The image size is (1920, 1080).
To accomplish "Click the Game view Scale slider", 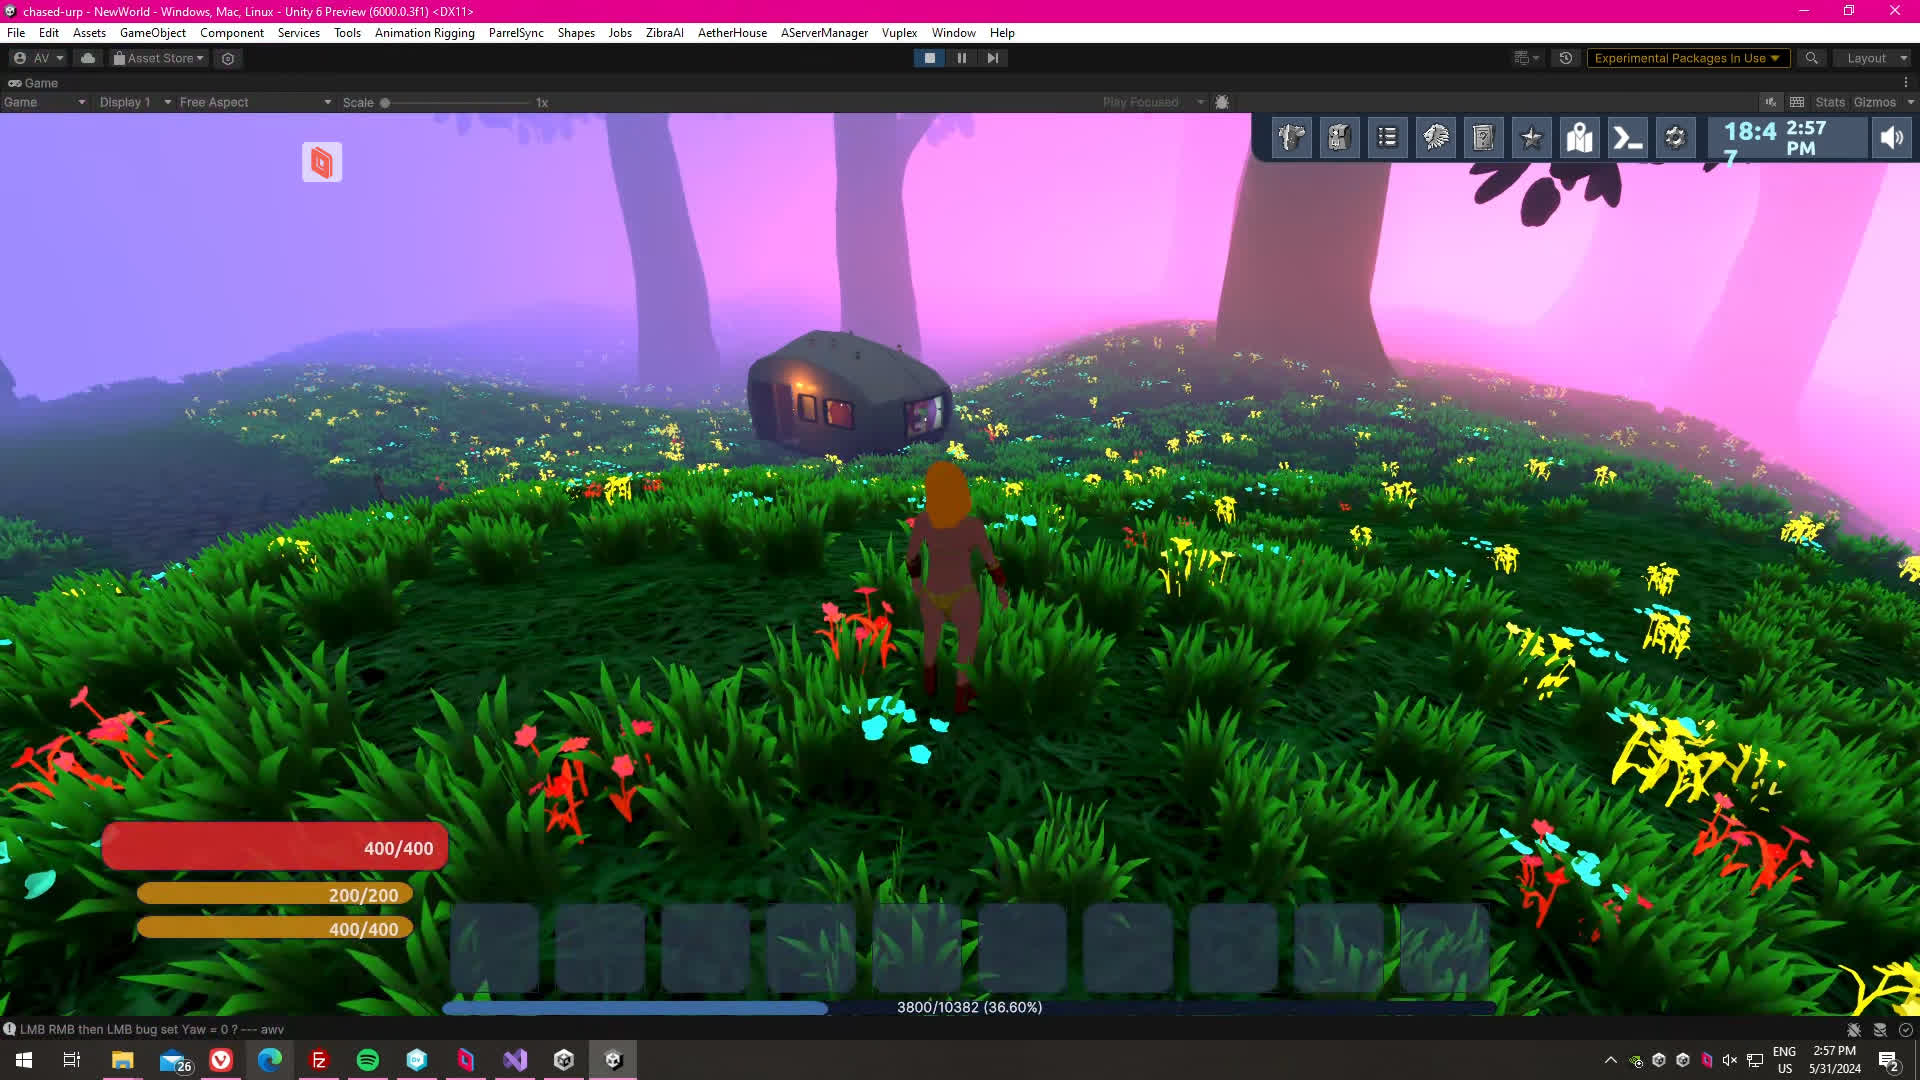I will 456,102.
